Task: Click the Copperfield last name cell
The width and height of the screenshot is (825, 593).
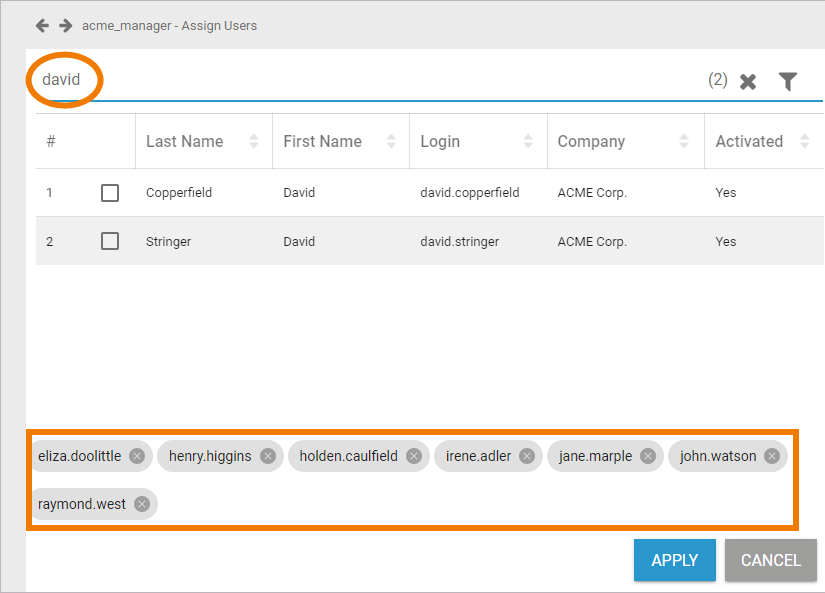Action: click(179, 193)
